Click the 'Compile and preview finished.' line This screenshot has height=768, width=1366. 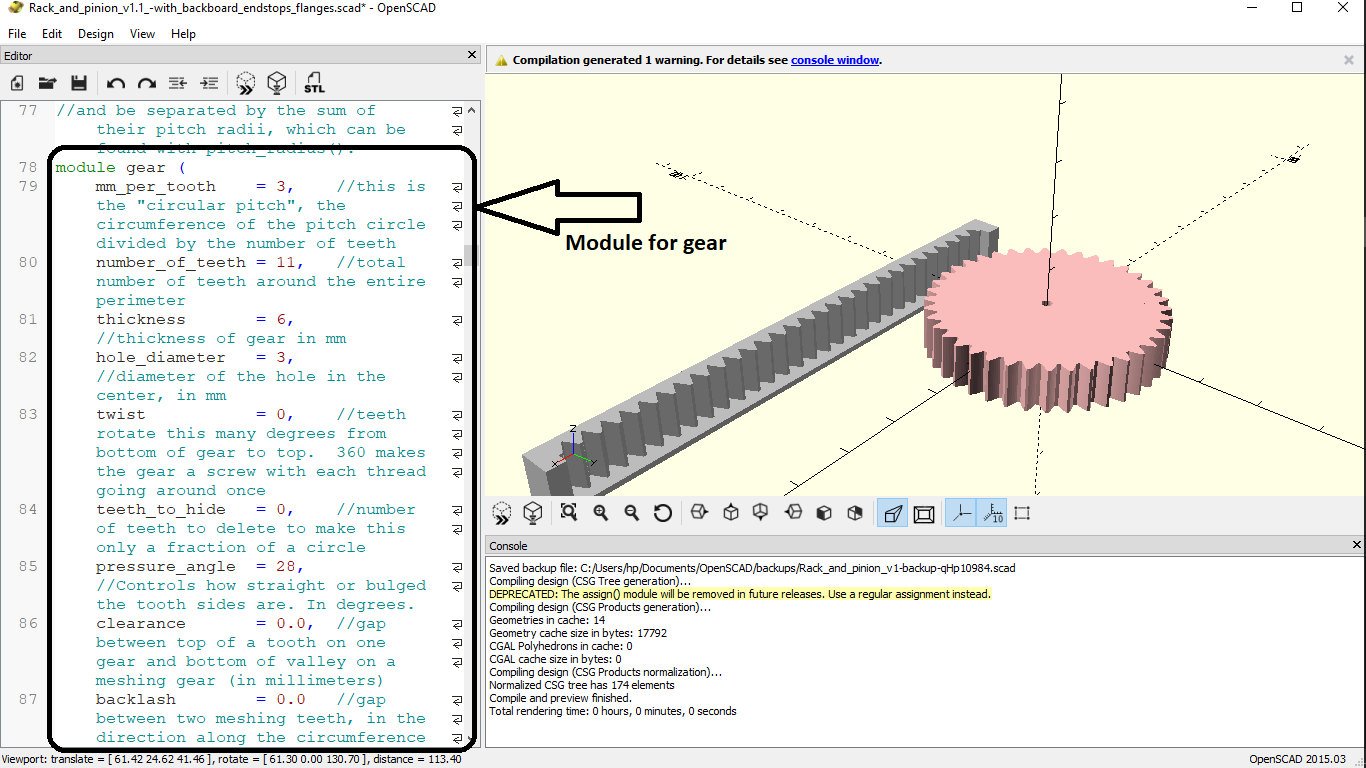pos(560,698)
